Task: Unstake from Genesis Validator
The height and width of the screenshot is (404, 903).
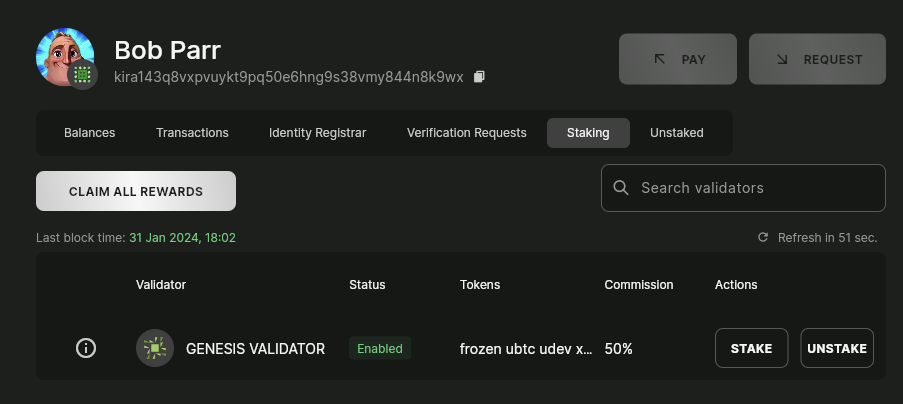Action: 837,348
